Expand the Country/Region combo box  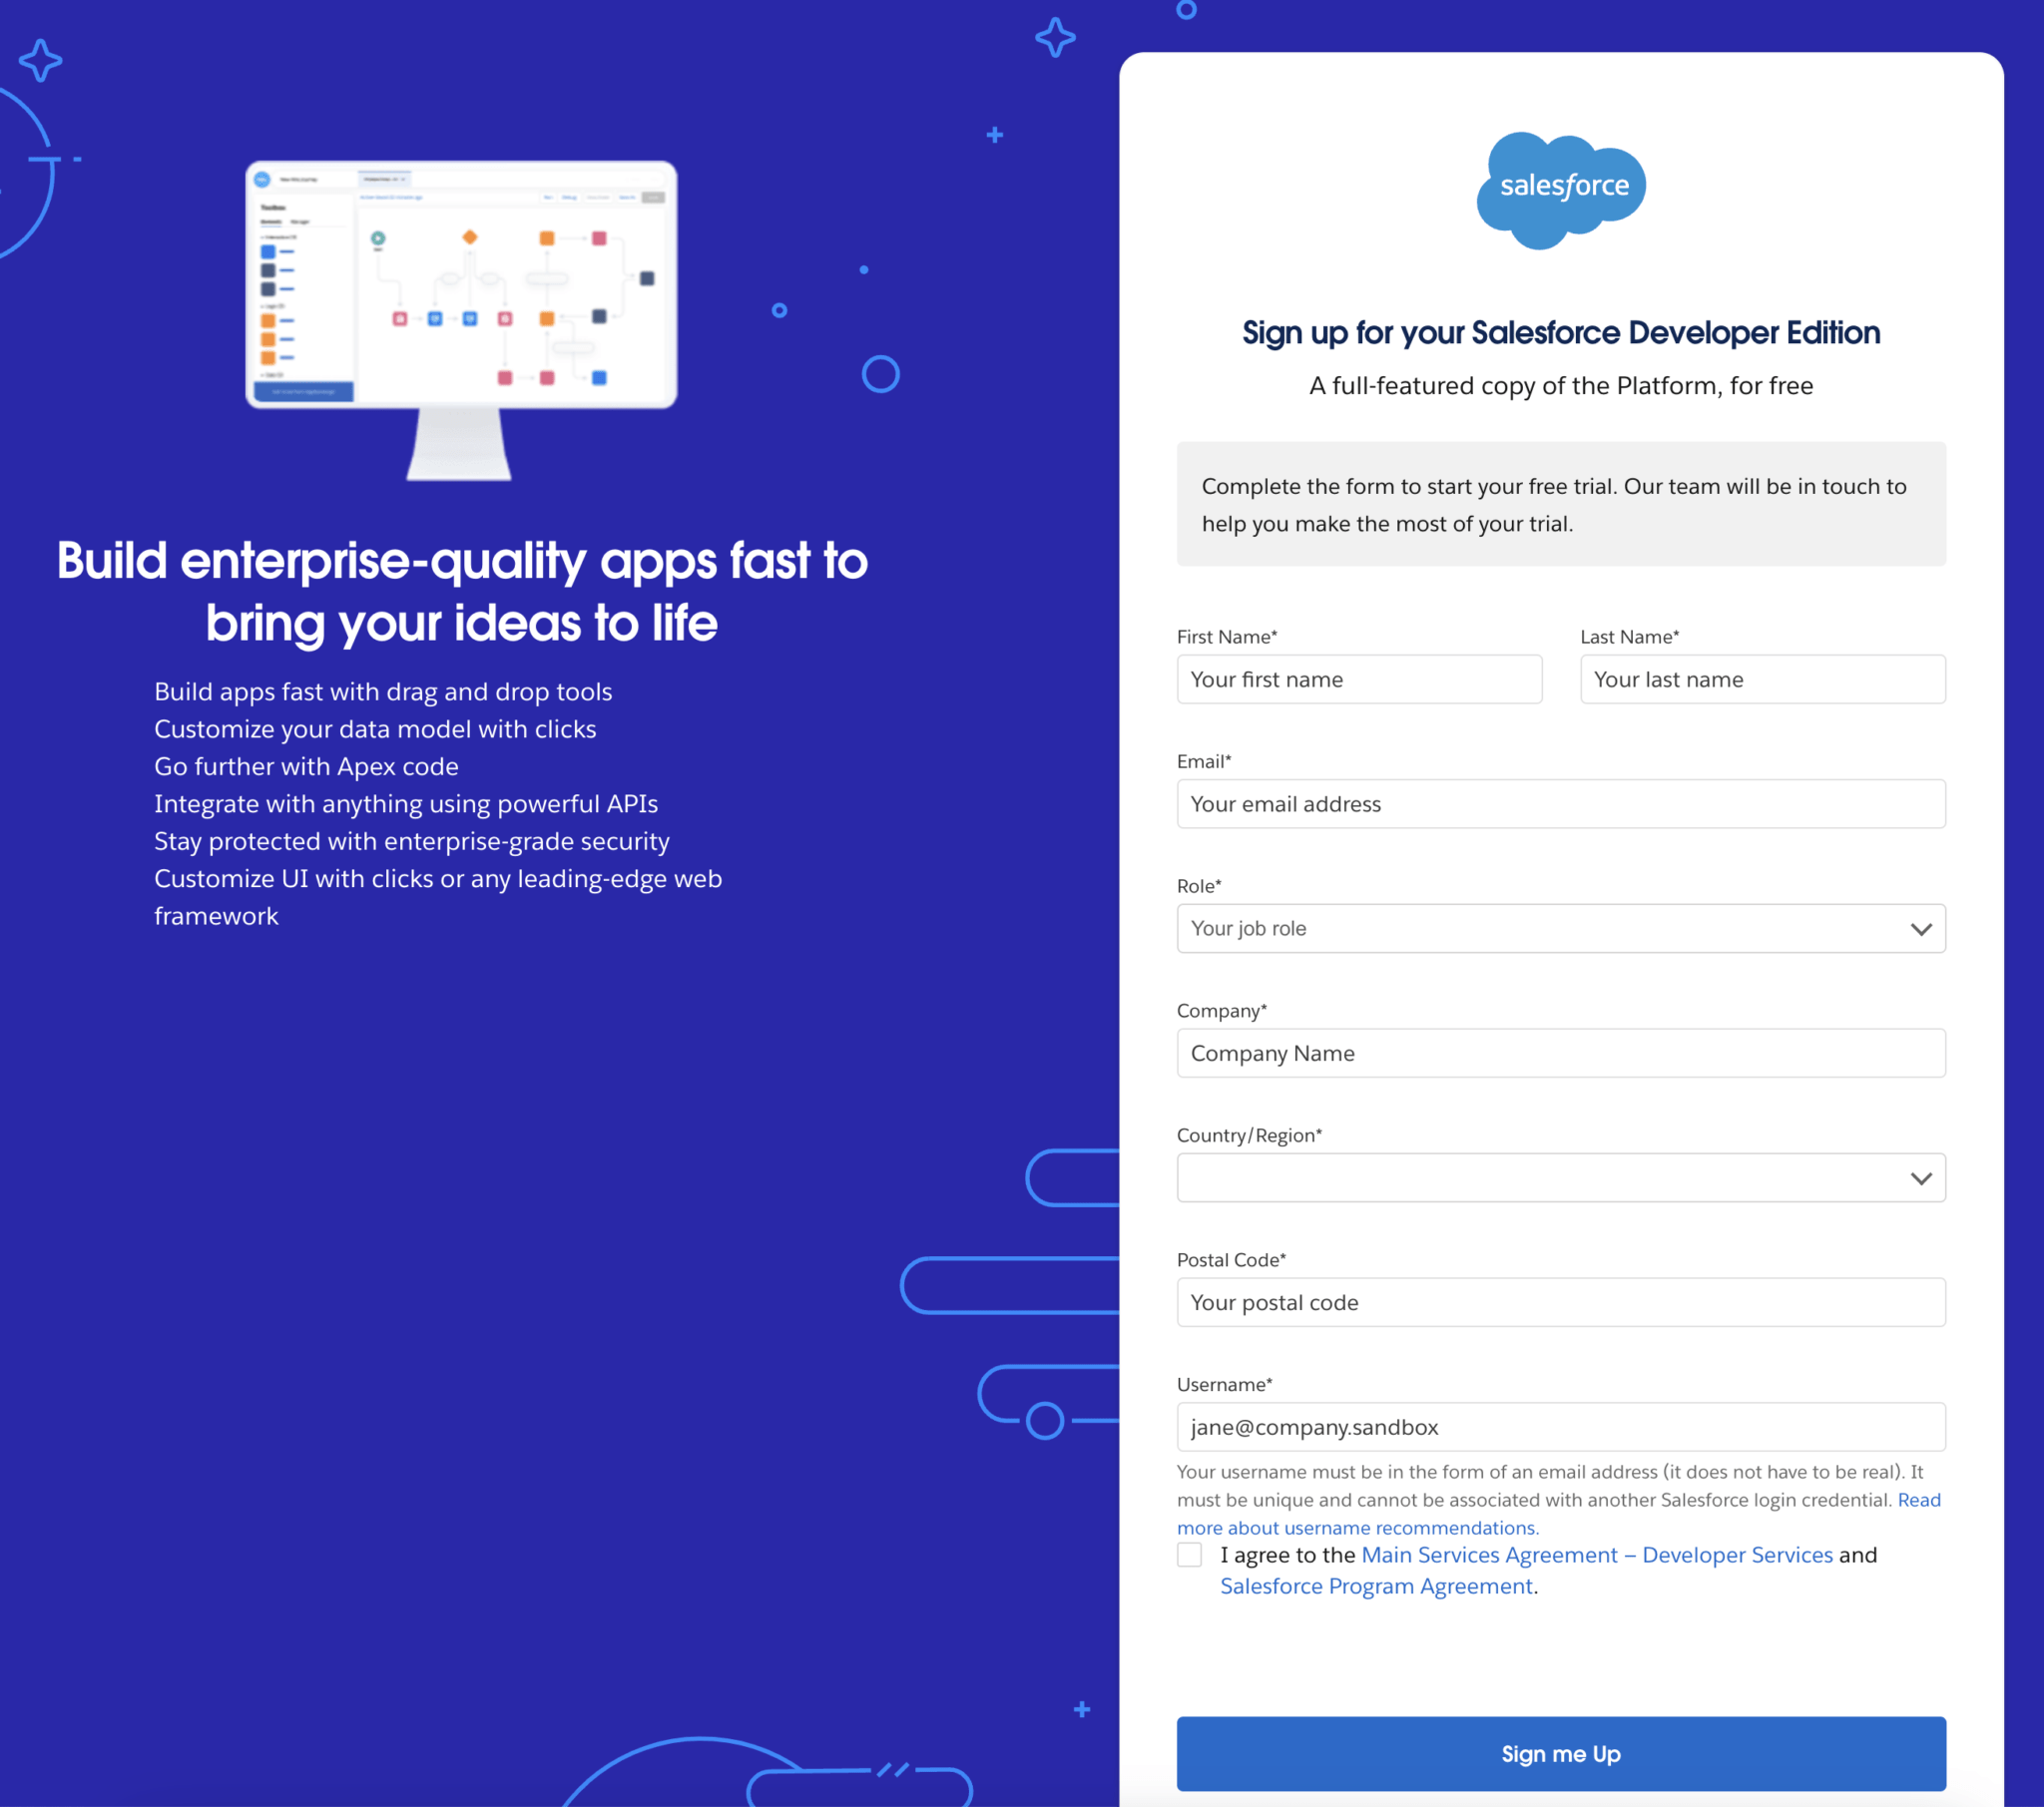click(1540, 1178)
